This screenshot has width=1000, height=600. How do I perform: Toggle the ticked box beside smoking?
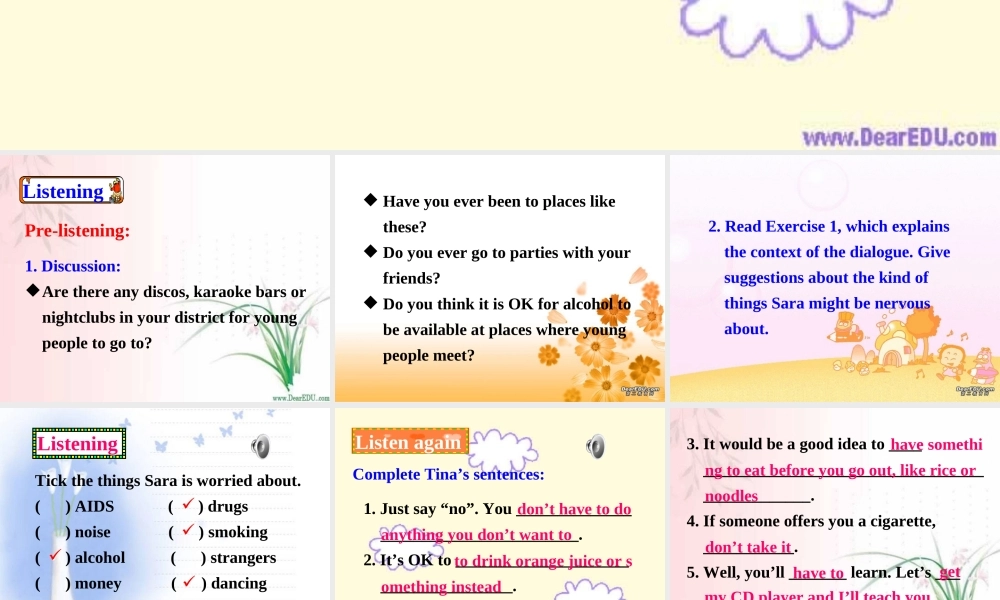click(x=186, y=532)
